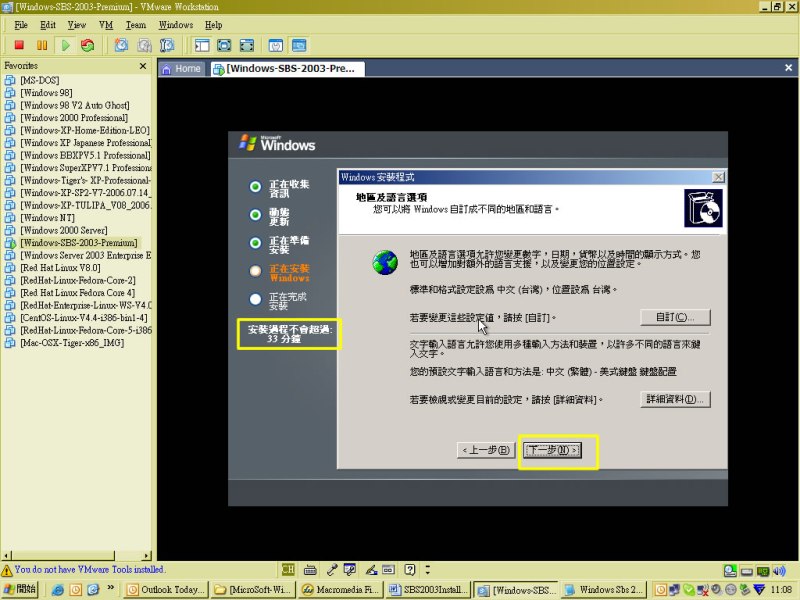The width and height of the screenshot is (800, 600).
Task: Click the Favorites scrollbar right arrow
Action: click(x=147, y=556)
